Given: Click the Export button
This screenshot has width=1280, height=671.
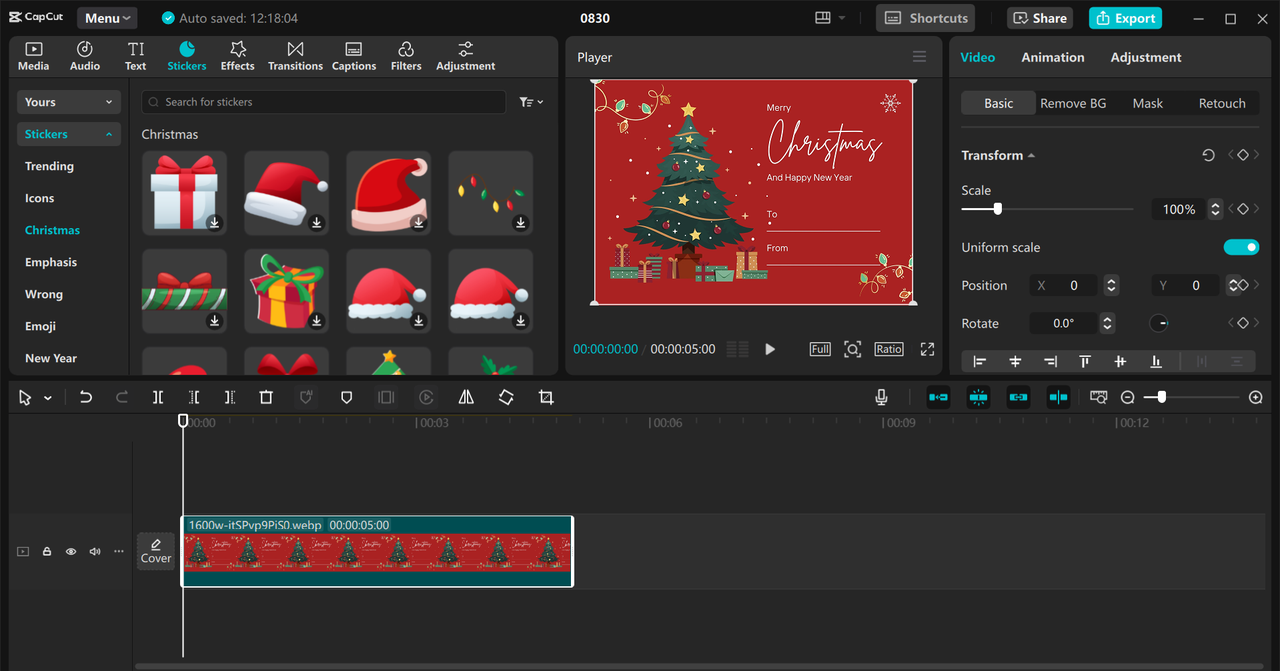Looking at the screenshot, I should pos(1125,18).
